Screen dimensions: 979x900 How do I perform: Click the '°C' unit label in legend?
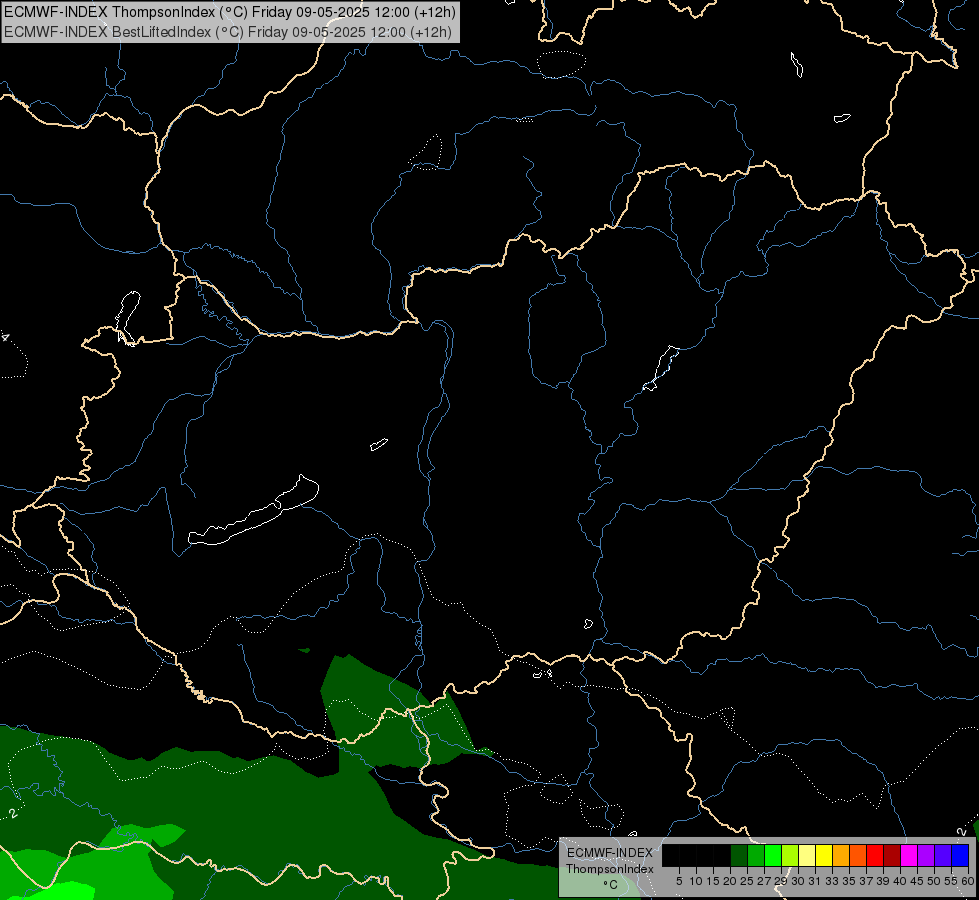coord(611,885)
